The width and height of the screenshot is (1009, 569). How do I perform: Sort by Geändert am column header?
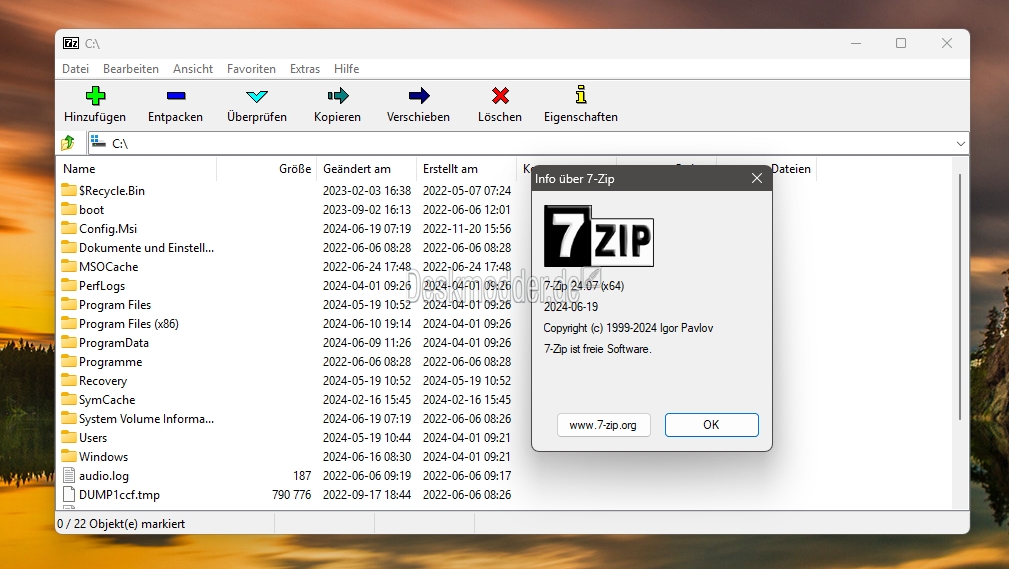pyautogui.click(x=367, y=169)
